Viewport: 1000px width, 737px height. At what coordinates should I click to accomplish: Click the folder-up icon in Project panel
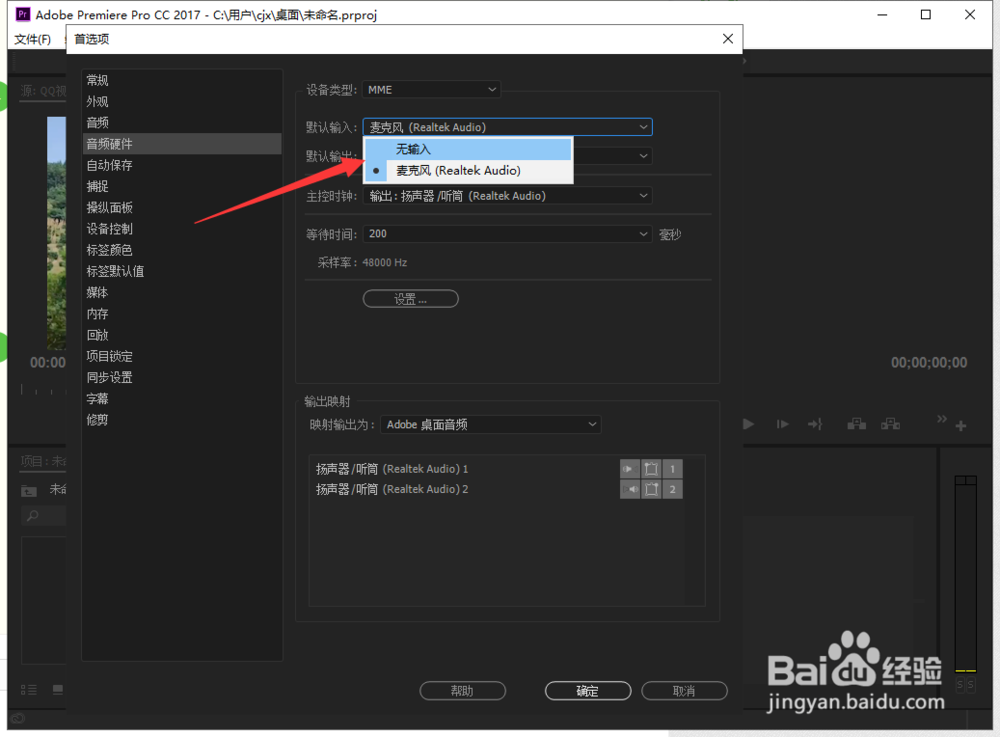coord(29,490)
